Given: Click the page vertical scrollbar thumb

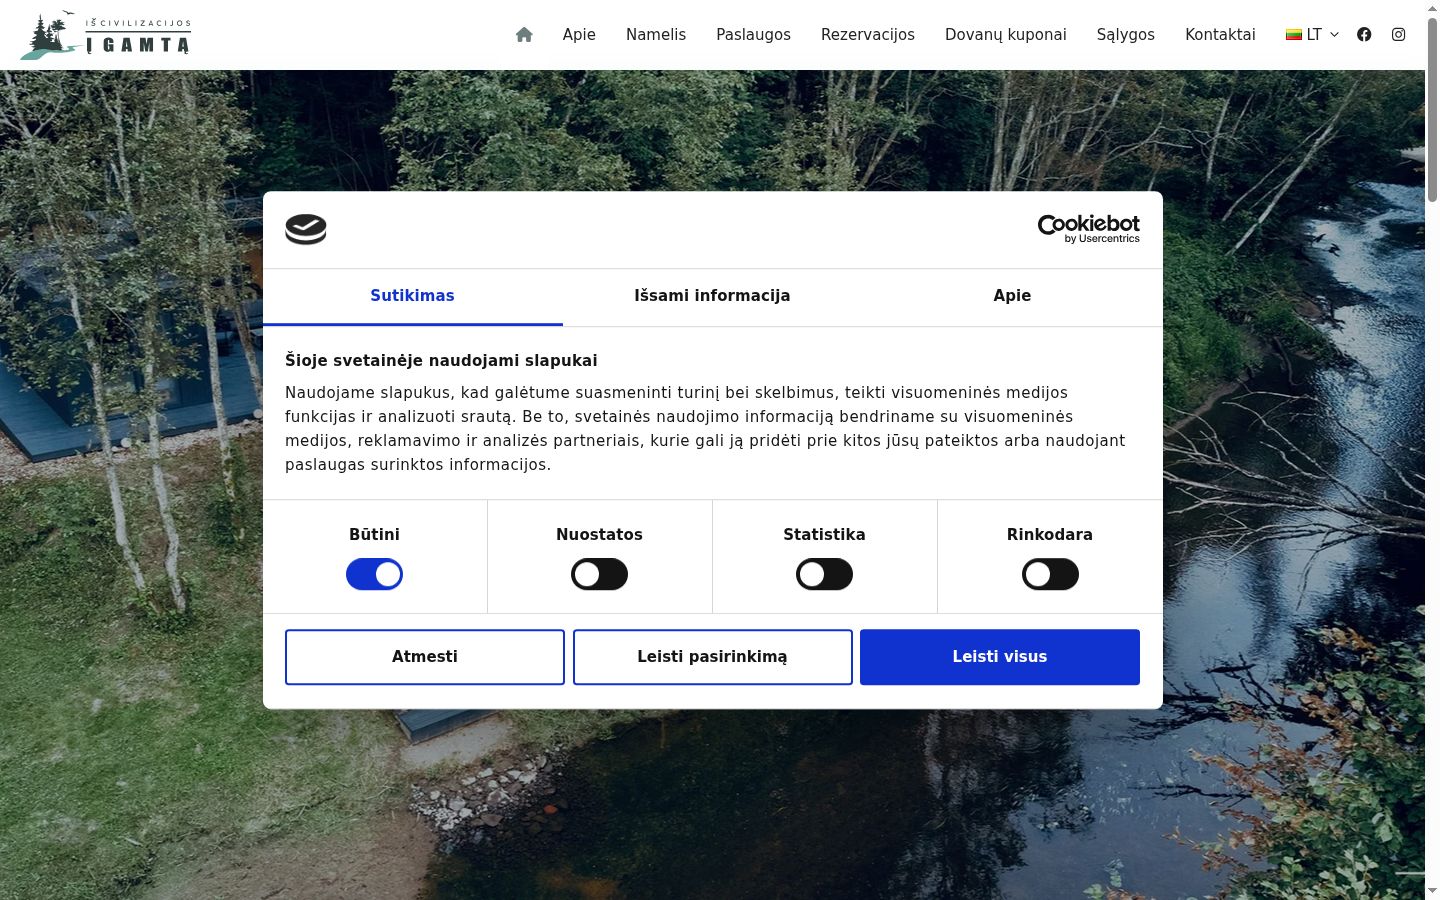Looking at the screenshot, I should 1432,110.
